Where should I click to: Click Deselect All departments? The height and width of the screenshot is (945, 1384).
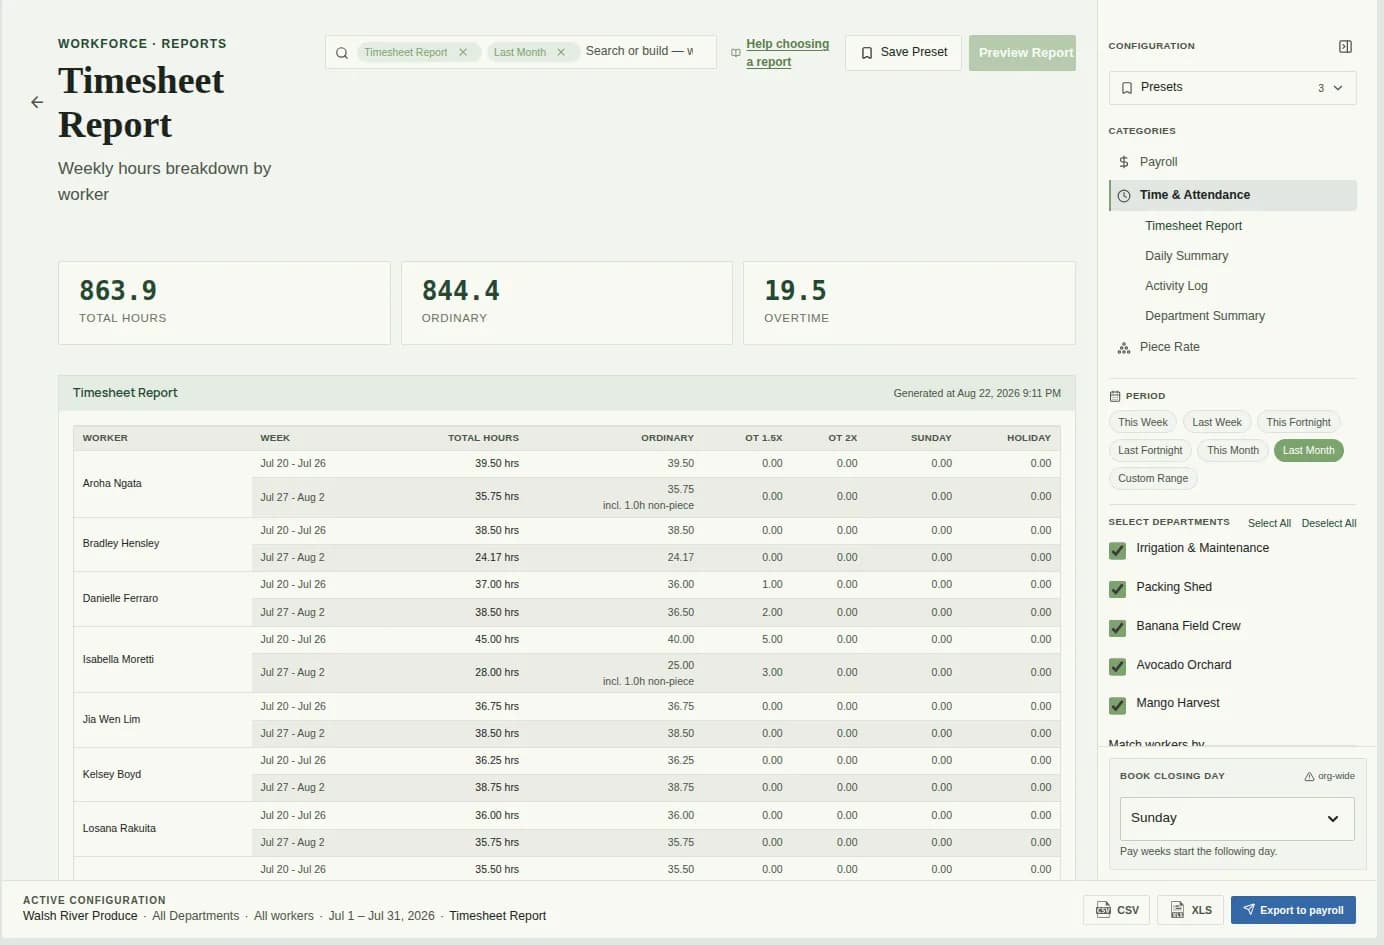(x=1329, y=524)
